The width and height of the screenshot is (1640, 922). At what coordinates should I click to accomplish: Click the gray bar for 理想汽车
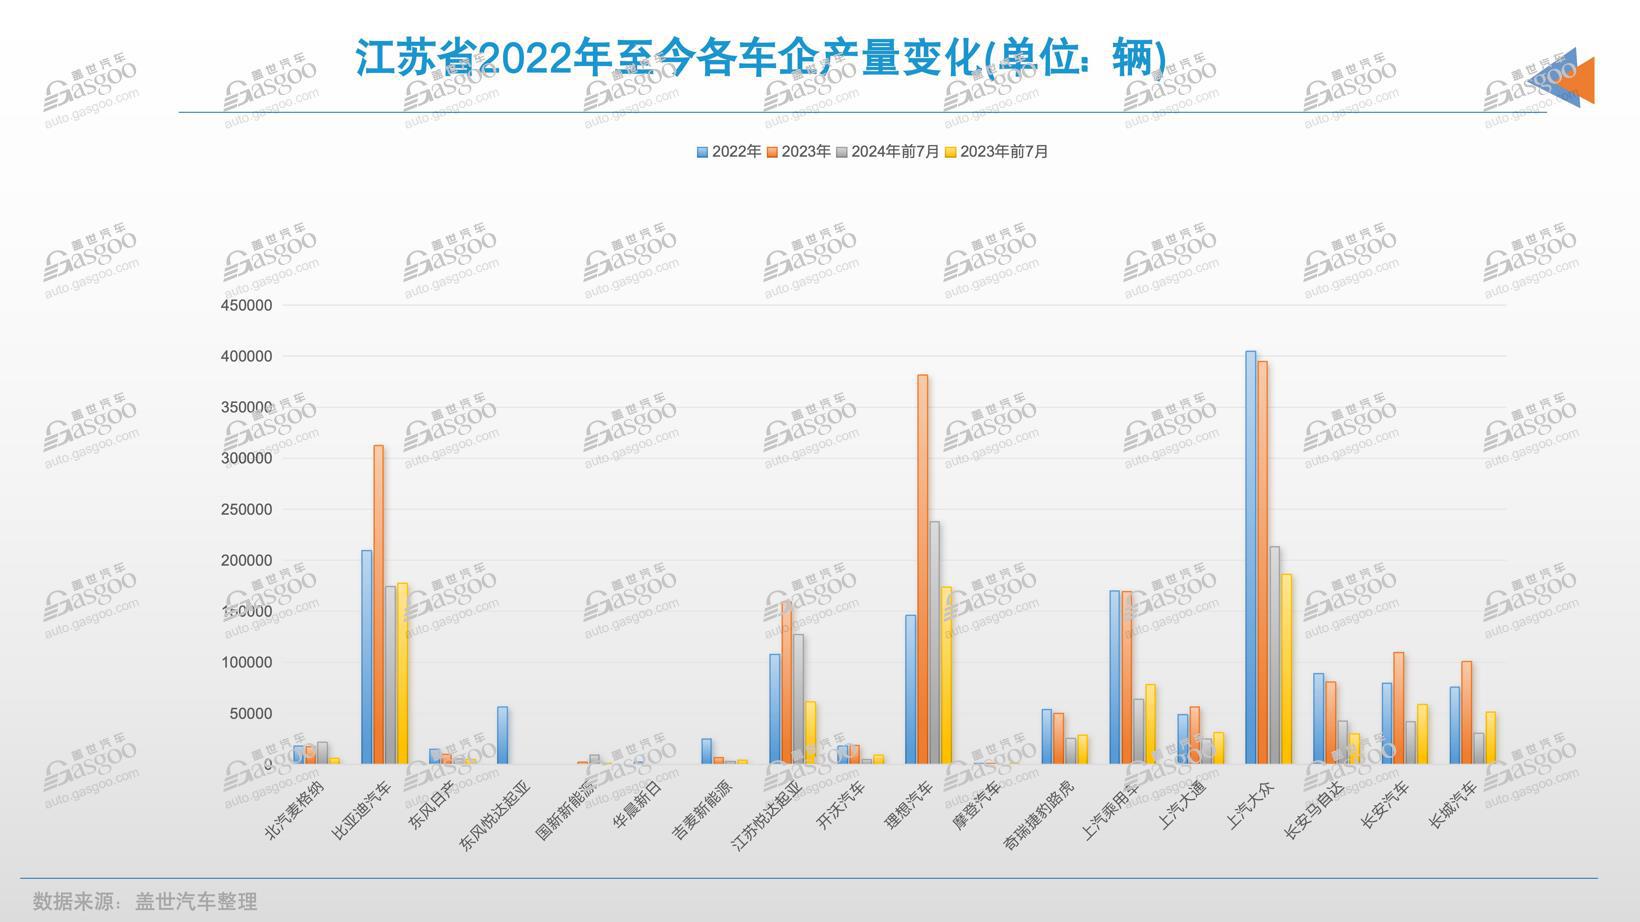point(935,643)
